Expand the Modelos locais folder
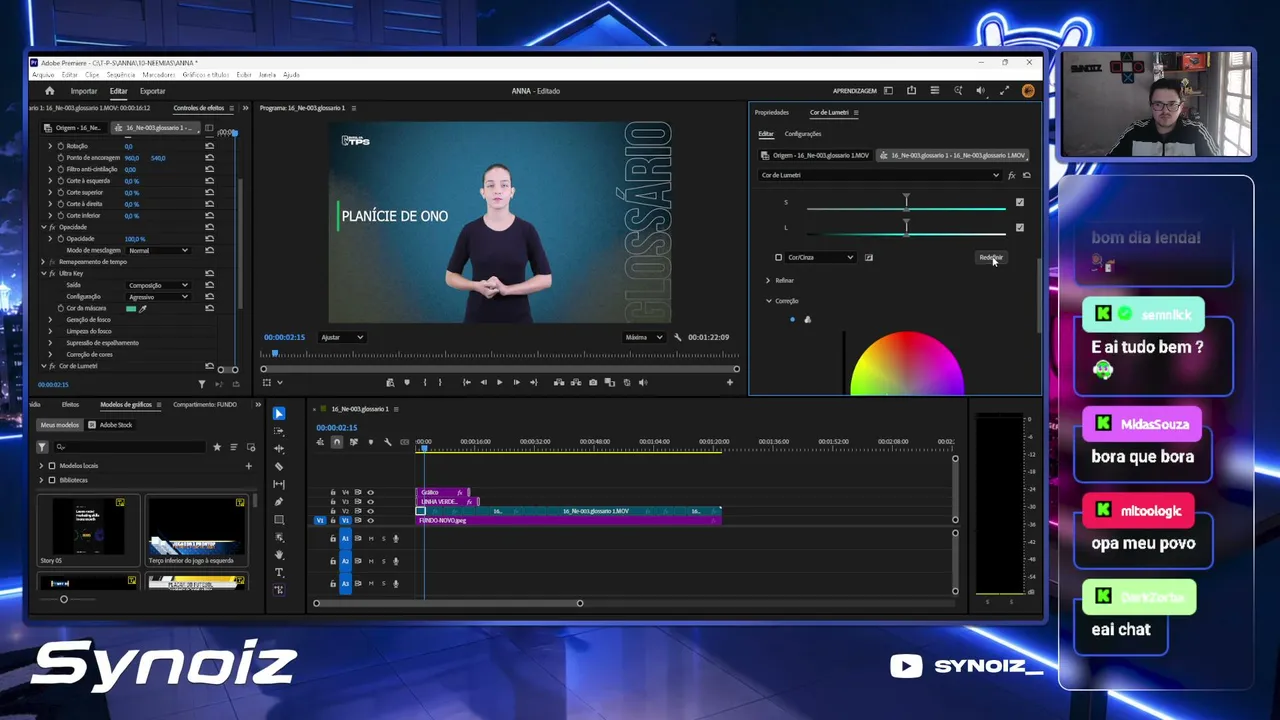 click(x=41, y=466)
